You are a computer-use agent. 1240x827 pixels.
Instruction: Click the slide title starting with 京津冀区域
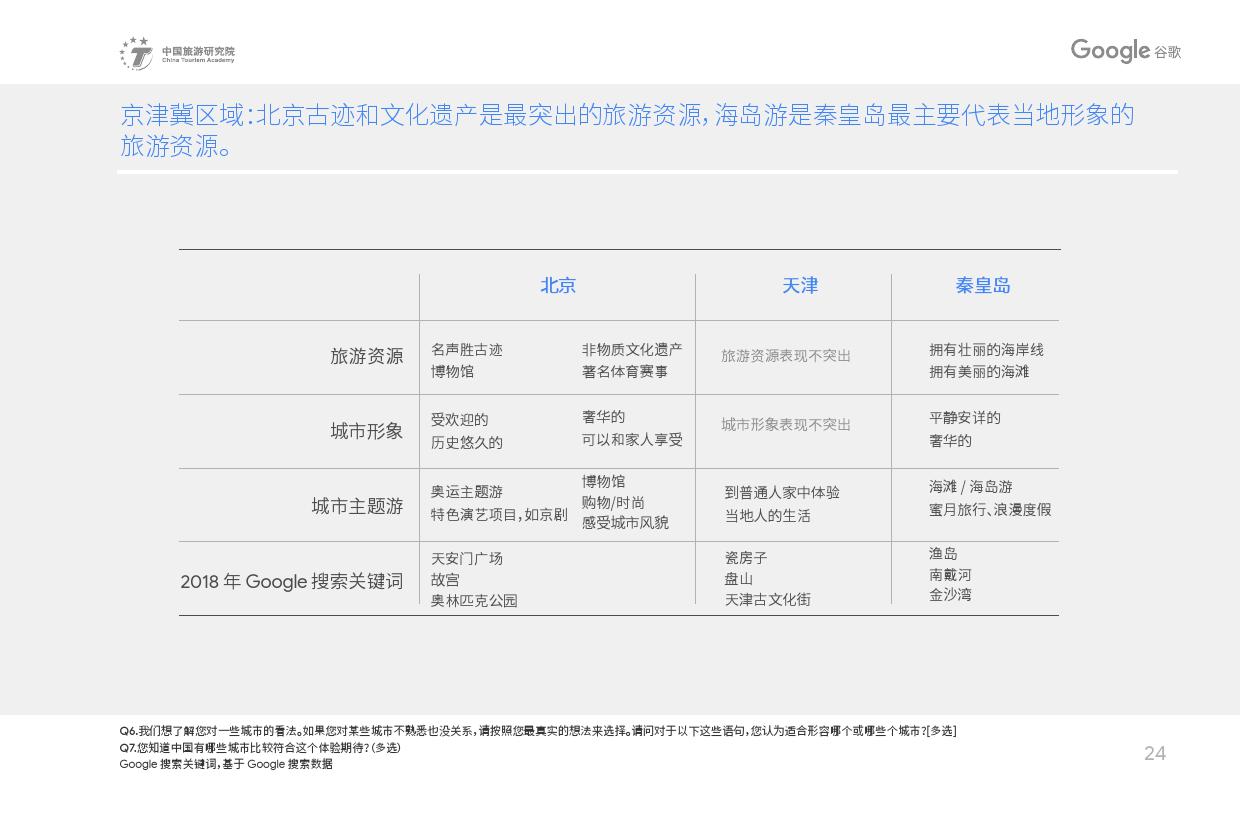coord(627,130)
